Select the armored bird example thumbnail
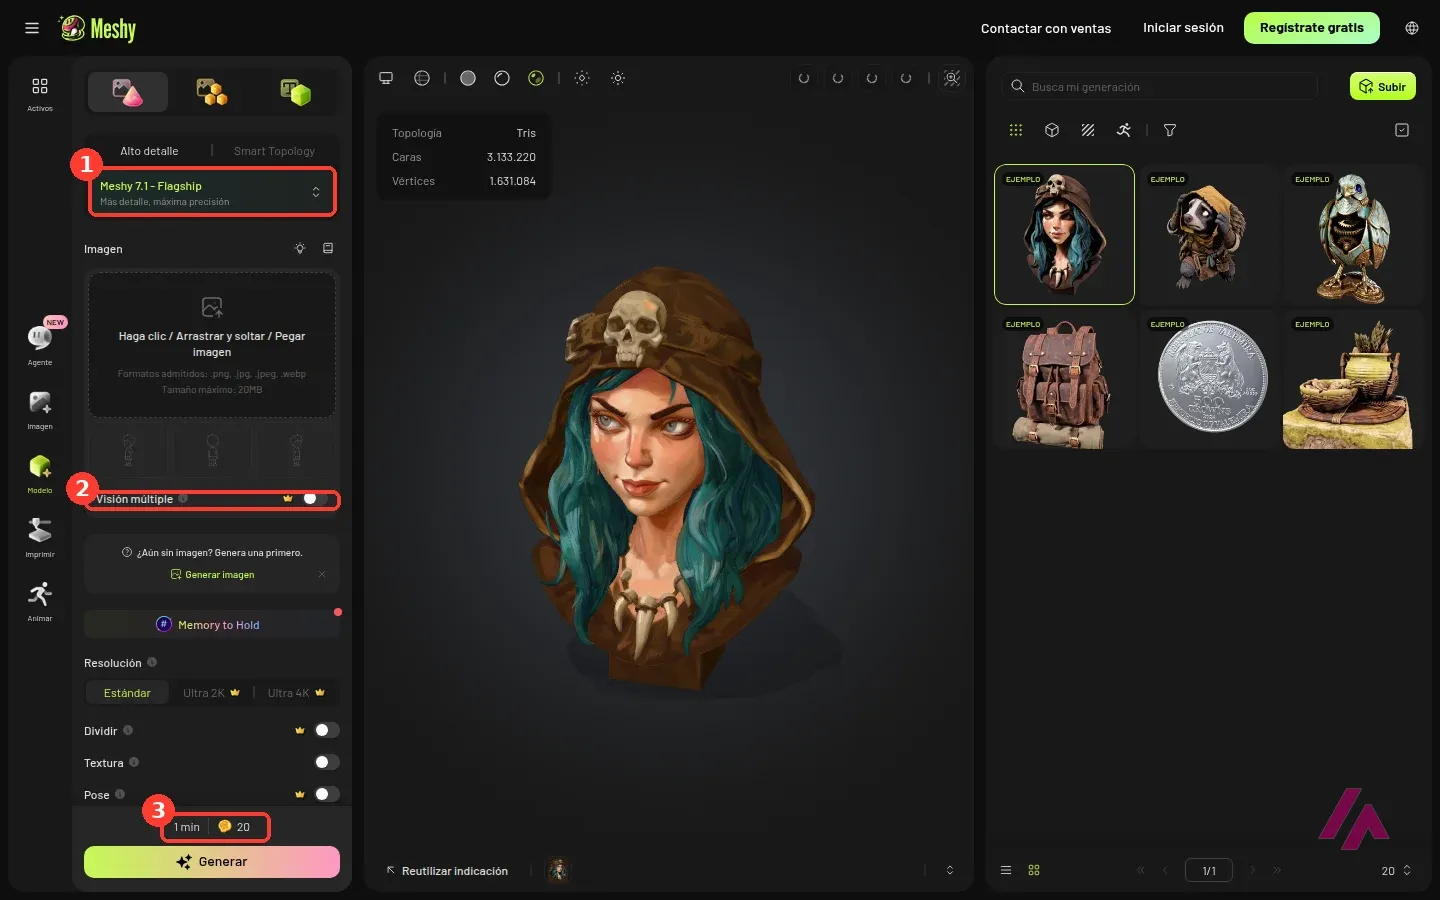Viewport: 1440px width, 900px height. click(1353, 234)
